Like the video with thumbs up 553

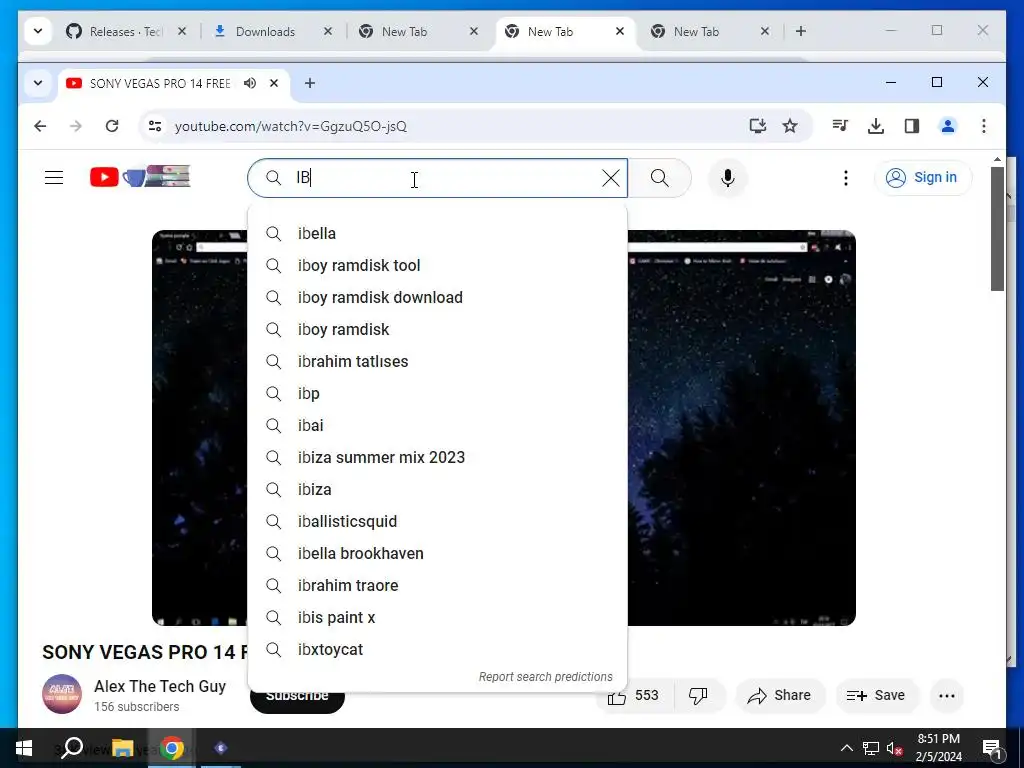point(634,696)
